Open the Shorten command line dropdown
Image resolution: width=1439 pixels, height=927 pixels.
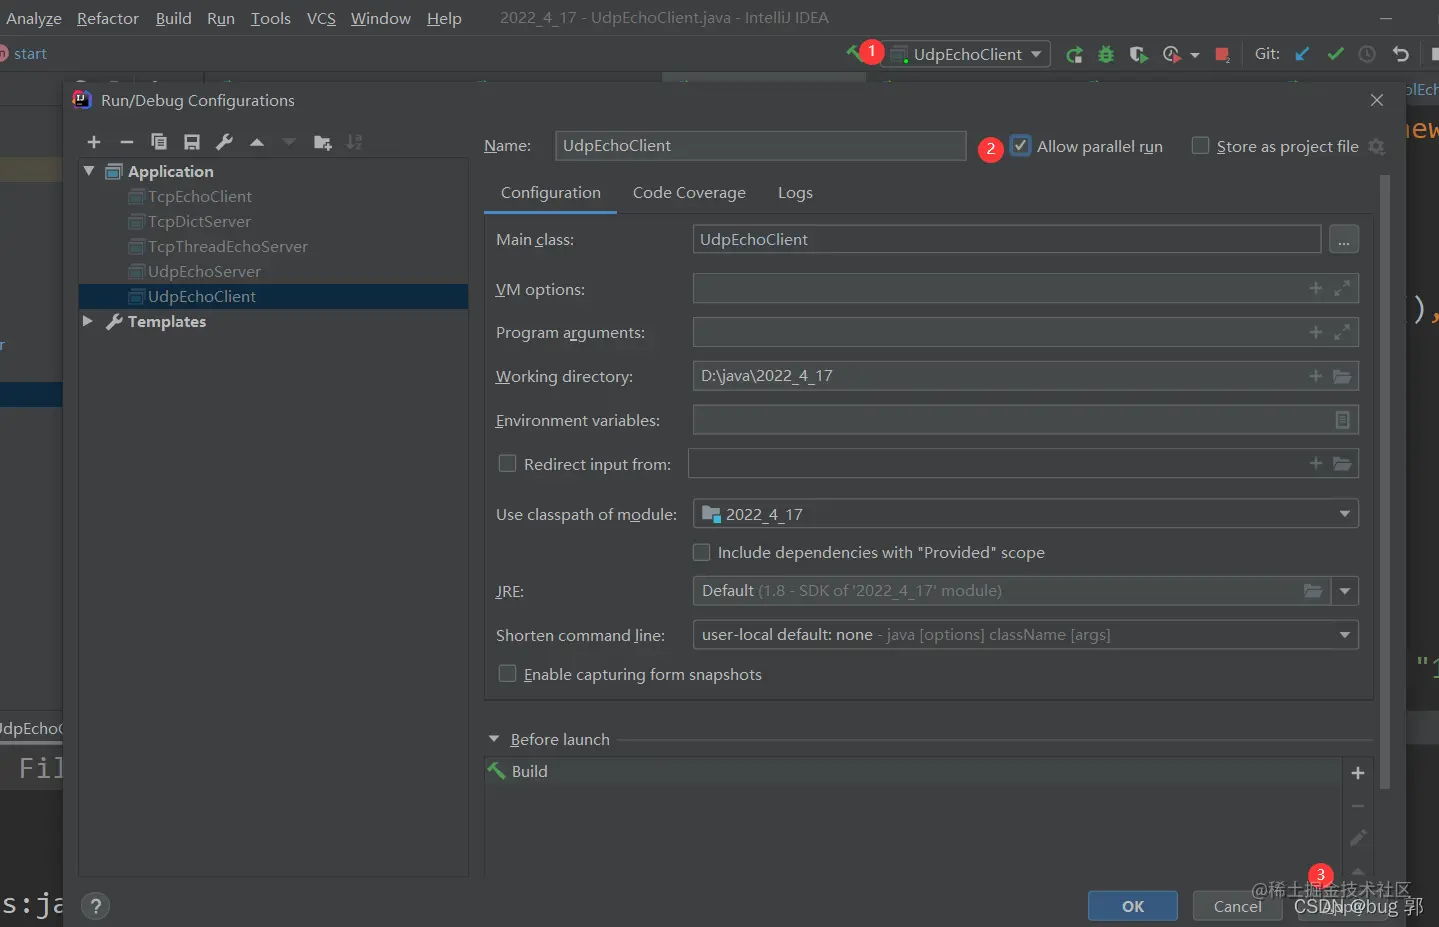coord(1025,635)
